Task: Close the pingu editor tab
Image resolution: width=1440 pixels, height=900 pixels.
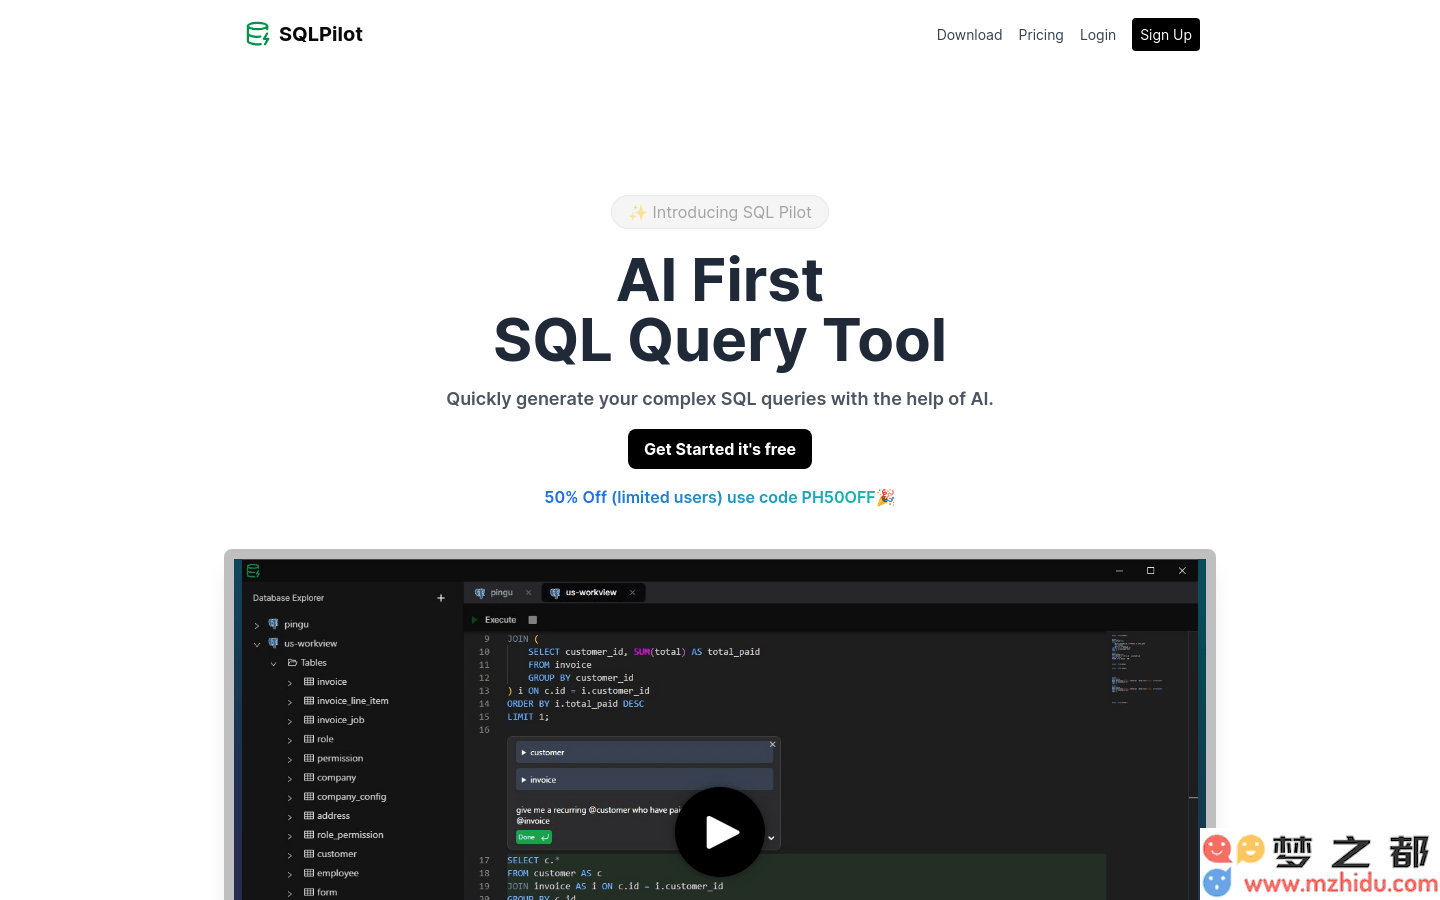Action: click(529, 593)
